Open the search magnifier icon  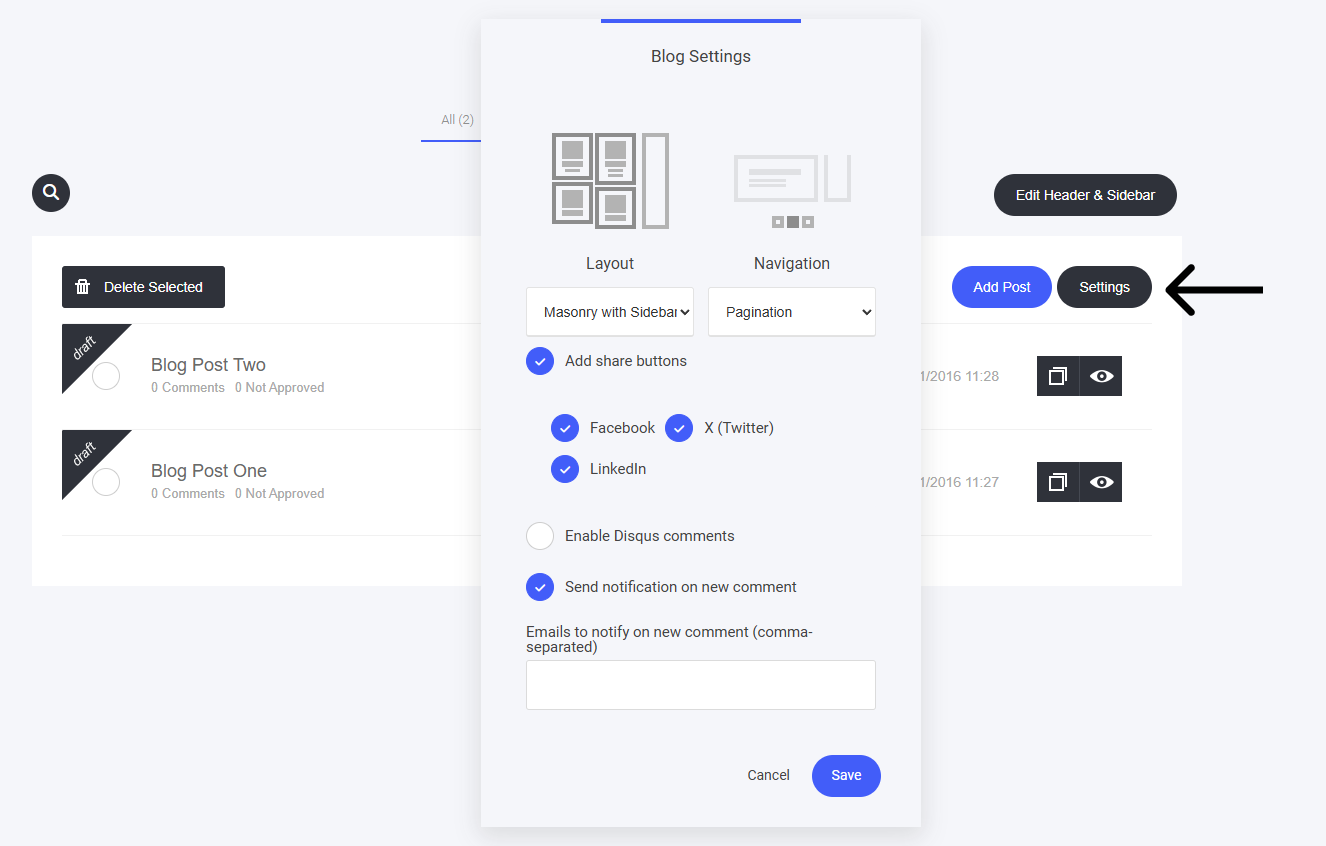[51, 192]
